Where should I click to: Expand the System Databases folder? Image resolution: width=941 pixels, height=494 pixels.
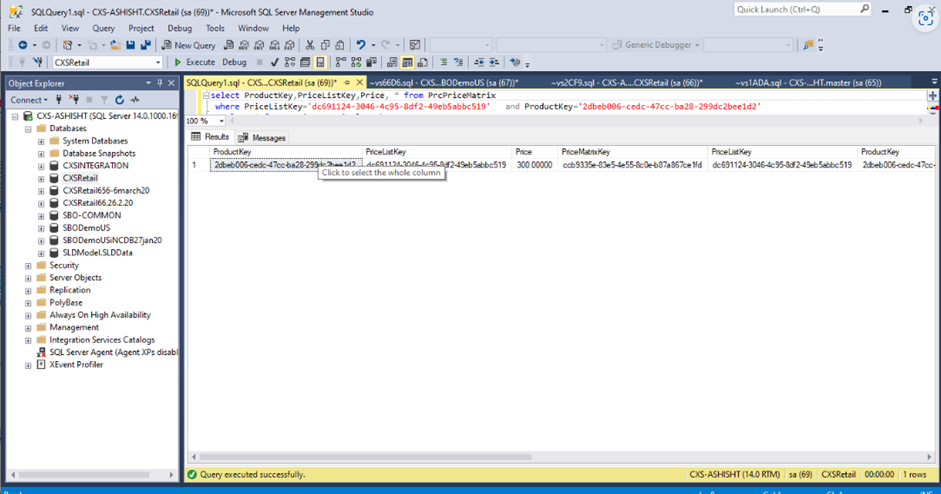[41, 142]
